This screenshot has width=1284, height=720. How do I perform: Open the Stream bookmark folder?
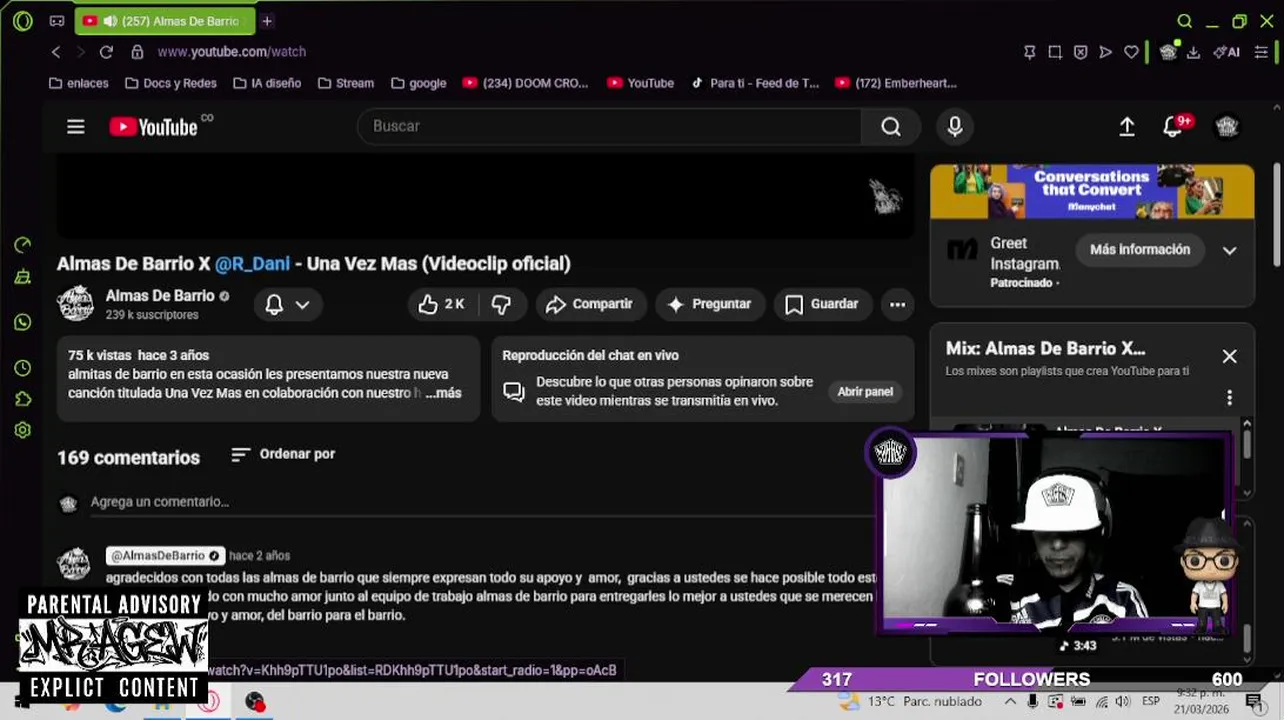[x=346, y=83]
